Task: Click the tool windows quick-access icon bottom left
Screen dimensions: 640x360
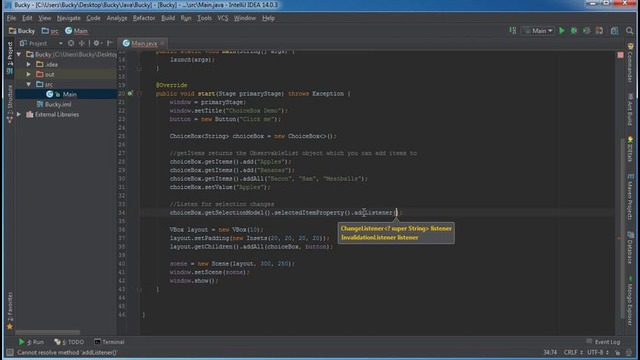Action: [9, 352]
